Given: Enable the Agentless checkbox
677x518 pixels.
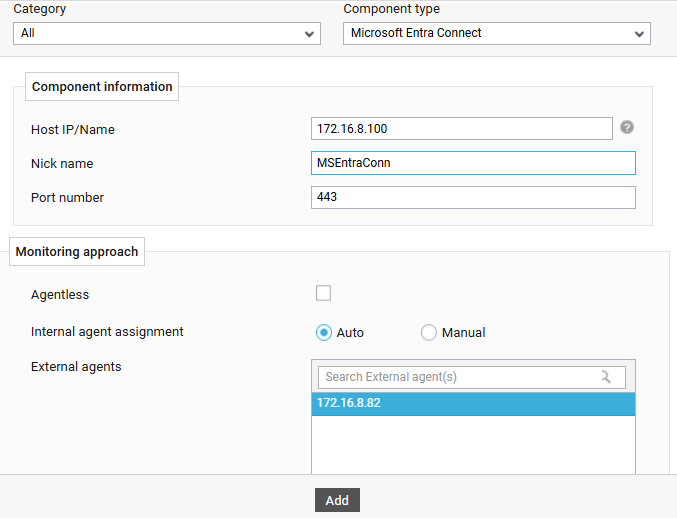Looking at the screenshot, I should coord(323,293).
